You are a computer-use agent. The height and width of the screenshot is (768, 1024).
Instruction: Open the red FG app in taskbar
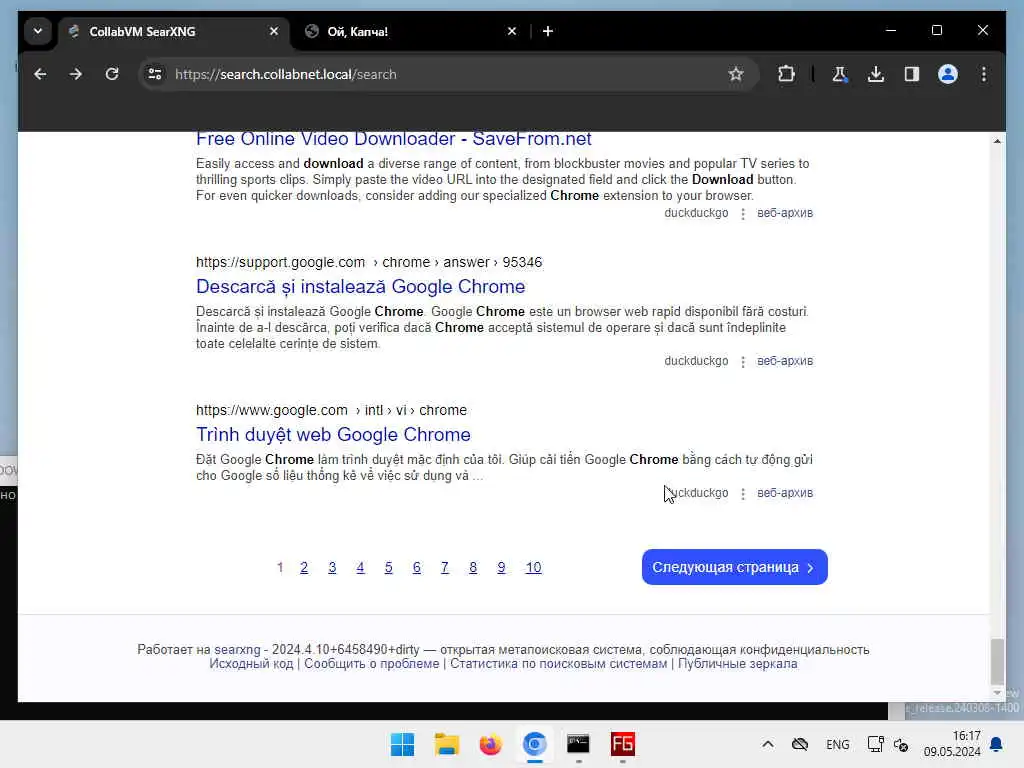tap(622, 744)
